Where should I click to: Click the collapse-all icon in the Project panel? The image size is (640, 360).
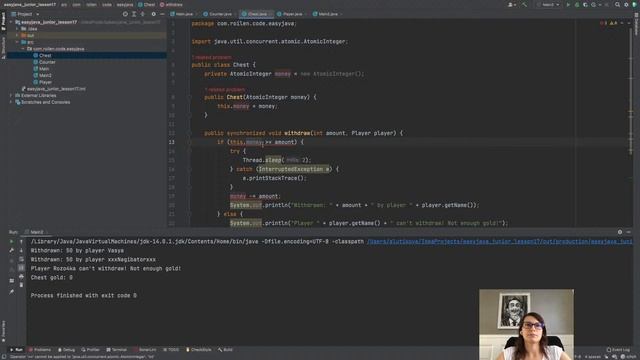pyautogui.click(x=142, y=14)
